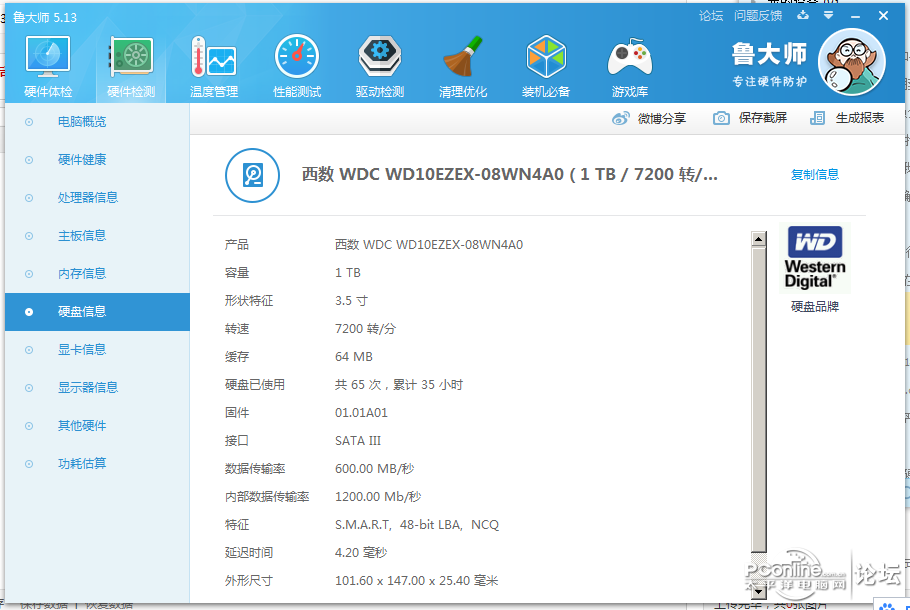Click 复制信息 copy info link
This screenshot has width=910, height=610.
pos(815,175)
